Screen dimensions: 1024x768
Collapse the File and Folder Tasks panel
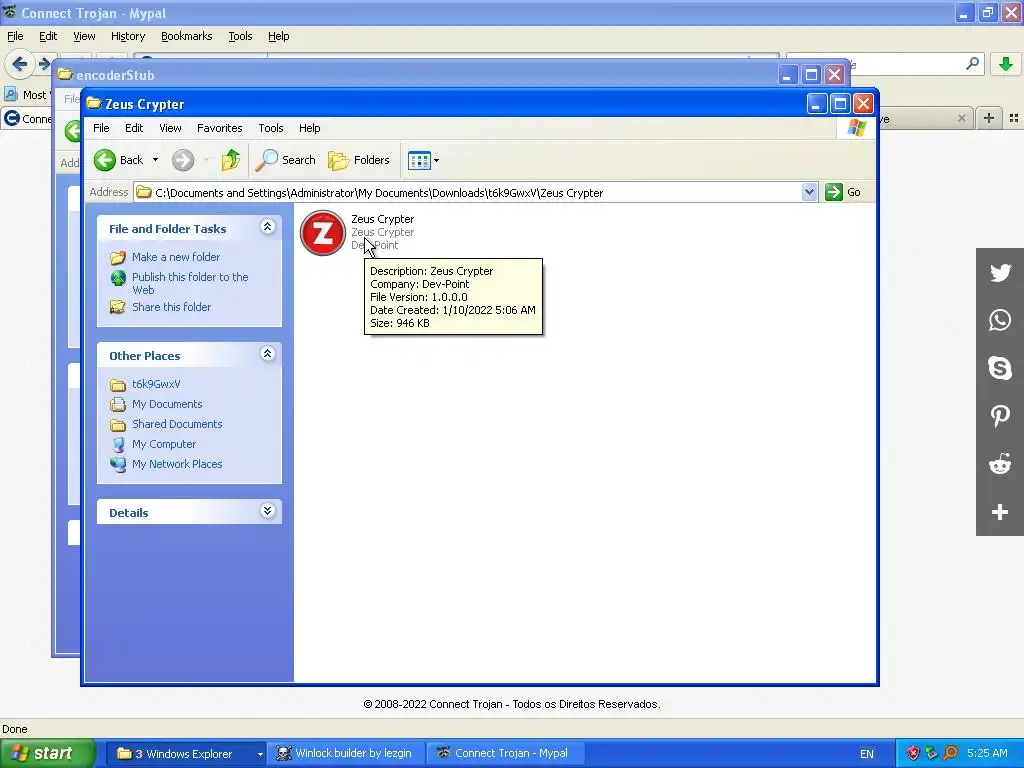(267, 227)
